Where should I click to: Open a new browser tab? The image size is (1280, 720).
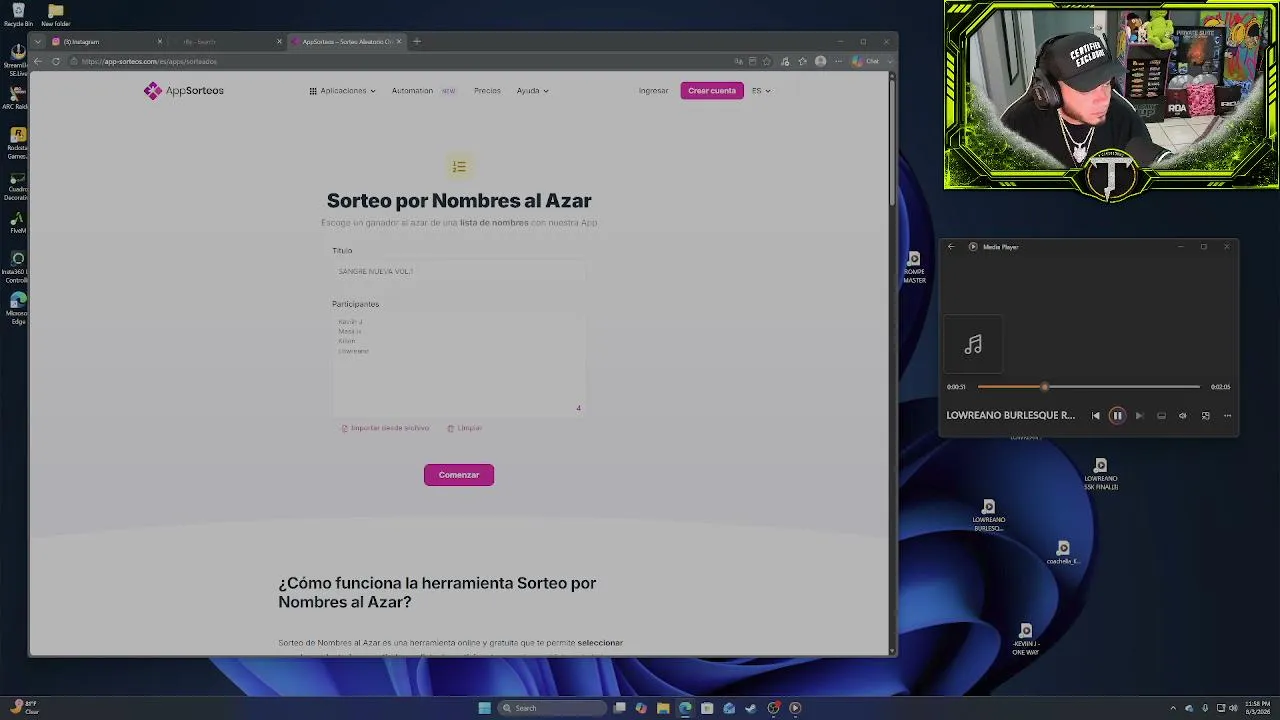(x=417, y=42)
